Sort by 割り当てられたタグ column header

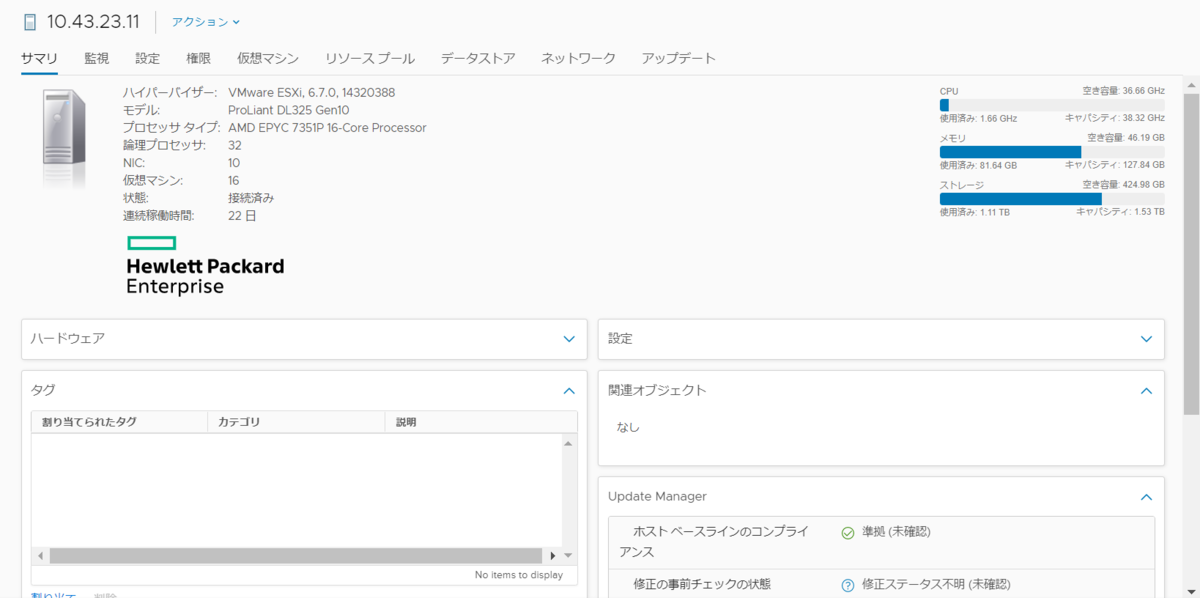click(119, 422)
